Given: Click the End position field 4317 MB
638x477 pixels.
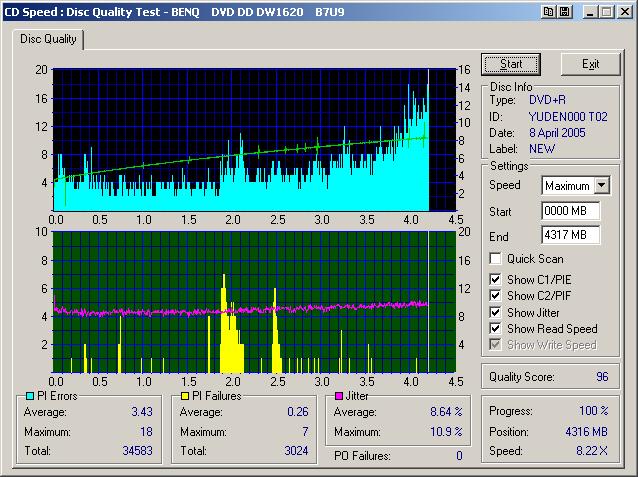Looking at the screenshot, I should [570, 235].
